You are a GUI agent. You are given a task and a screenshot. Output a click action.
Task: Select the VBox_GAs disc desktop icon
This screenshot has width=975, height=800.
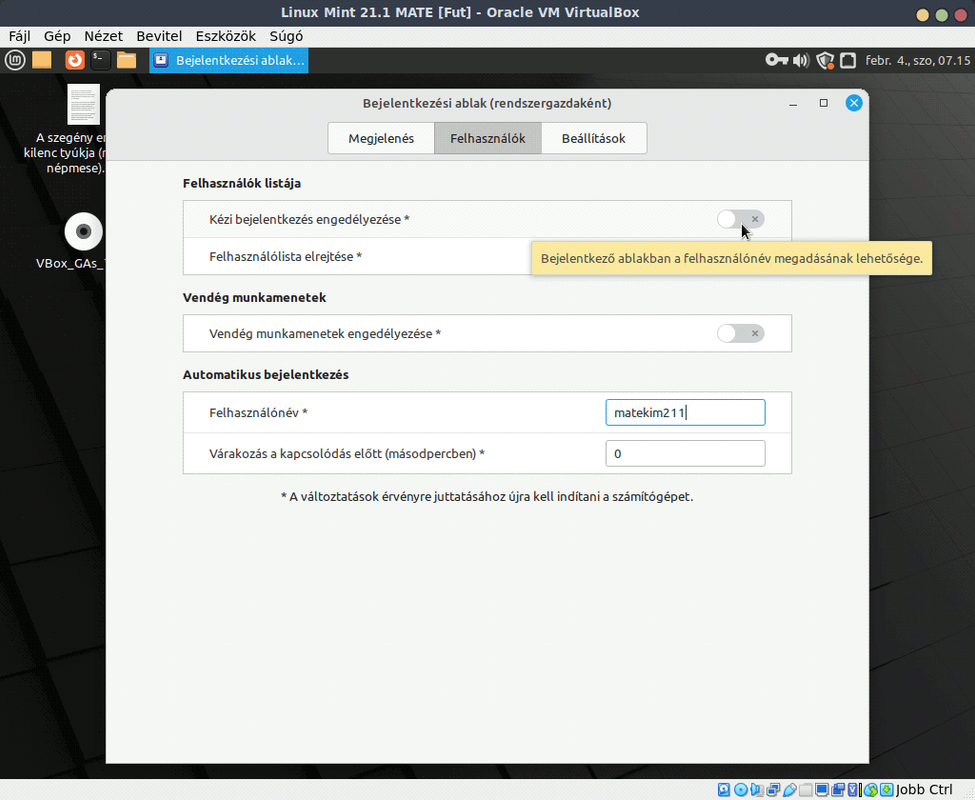83,232
